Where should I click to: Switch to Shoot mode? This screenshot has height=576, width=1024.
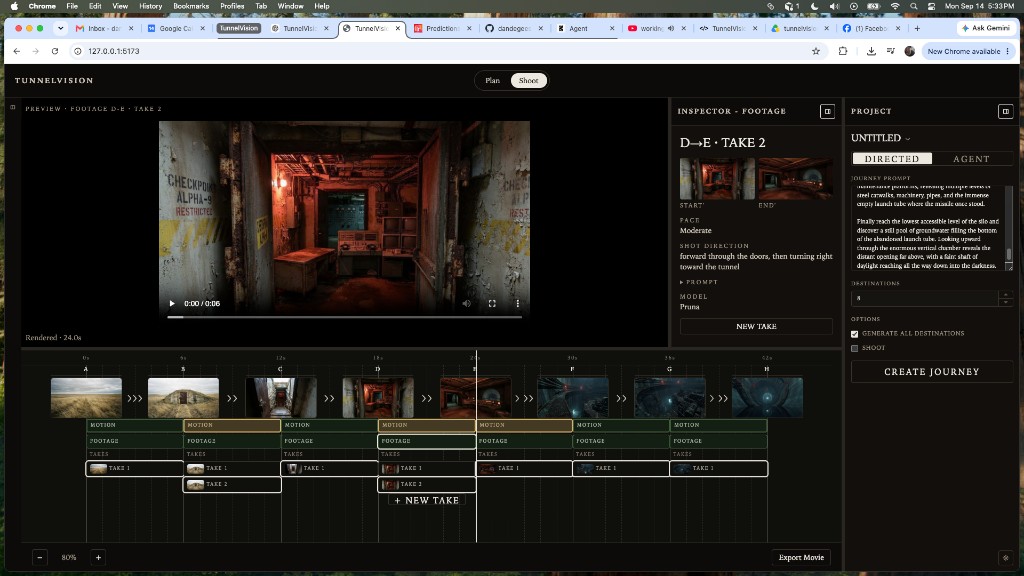(x=528, y=80)
